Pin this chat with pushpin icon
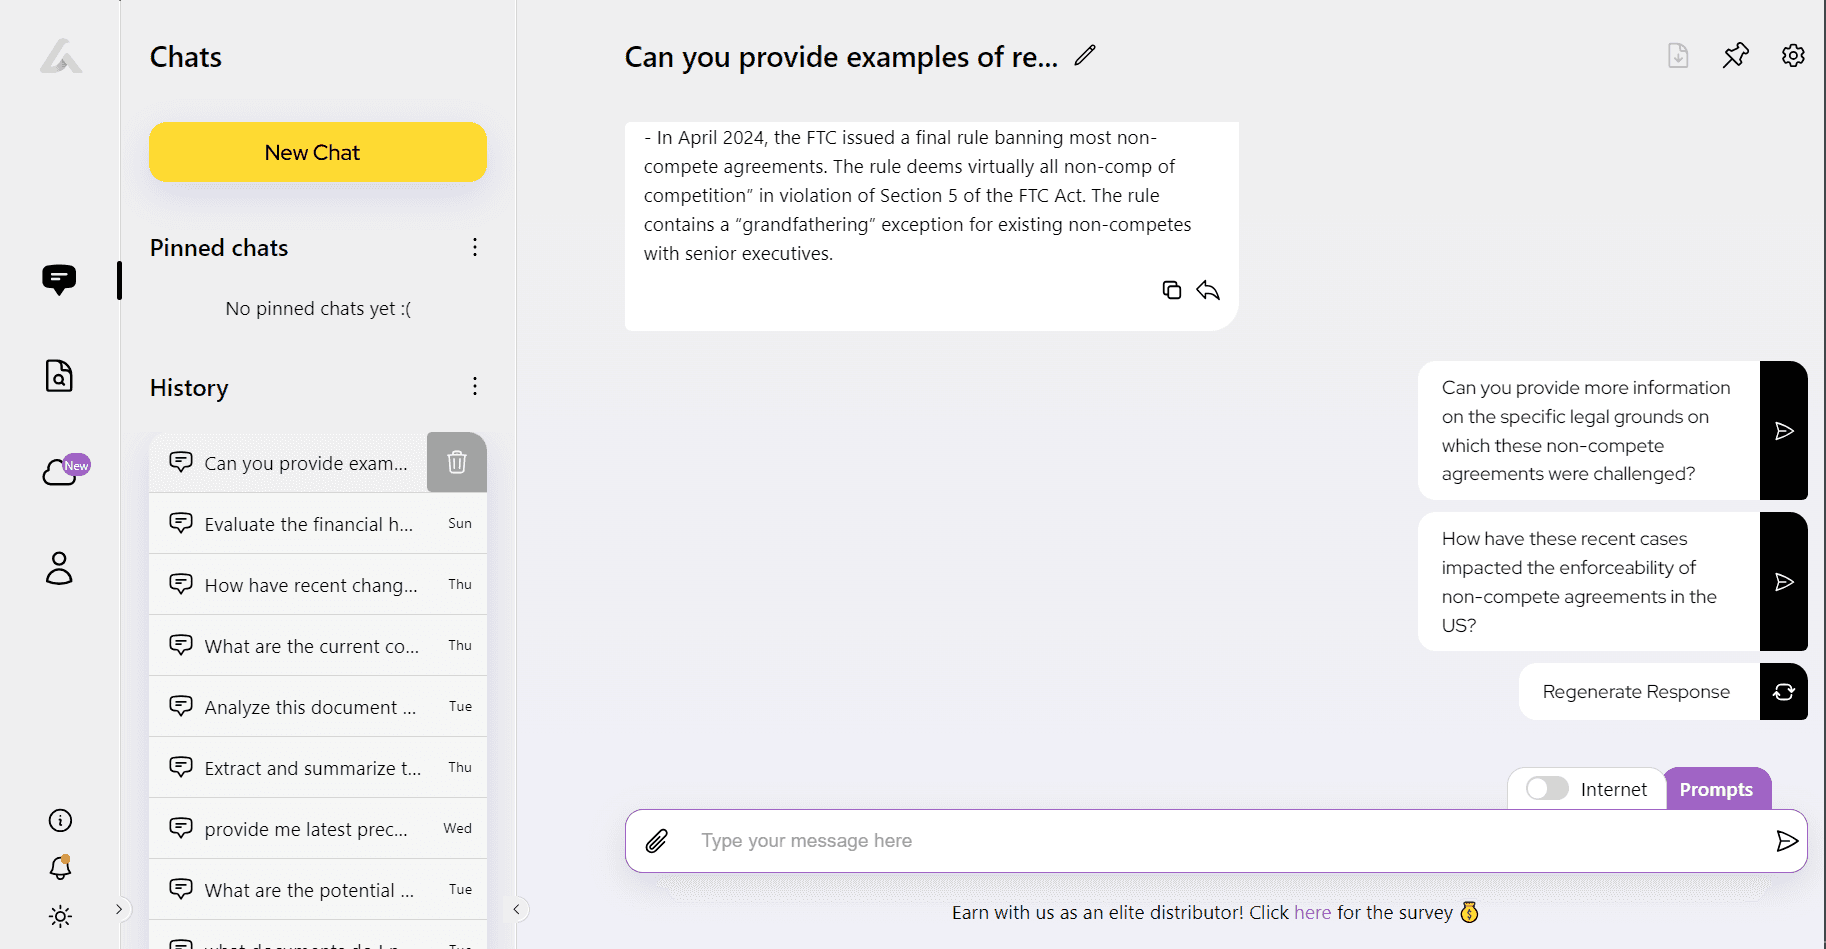The height and width of the screenshot is (949, 1826). (1736, 55)
